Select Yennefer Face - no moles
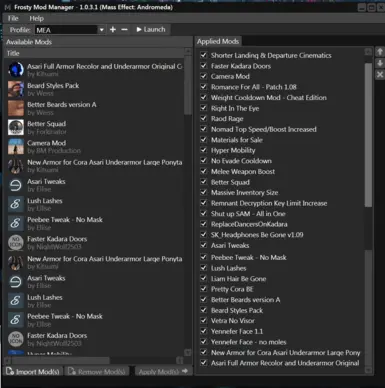This screenshot has height=388, width=385. [x=248, y=342]
